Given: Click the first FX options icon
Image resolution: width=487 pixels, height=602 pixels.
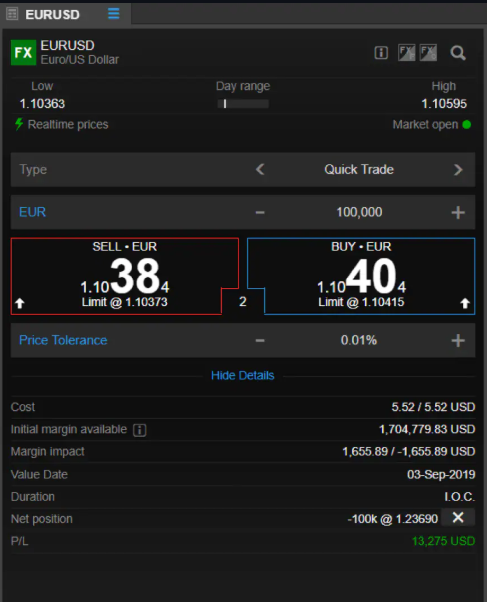Looking at the screenshot, I should click(406, 53).
